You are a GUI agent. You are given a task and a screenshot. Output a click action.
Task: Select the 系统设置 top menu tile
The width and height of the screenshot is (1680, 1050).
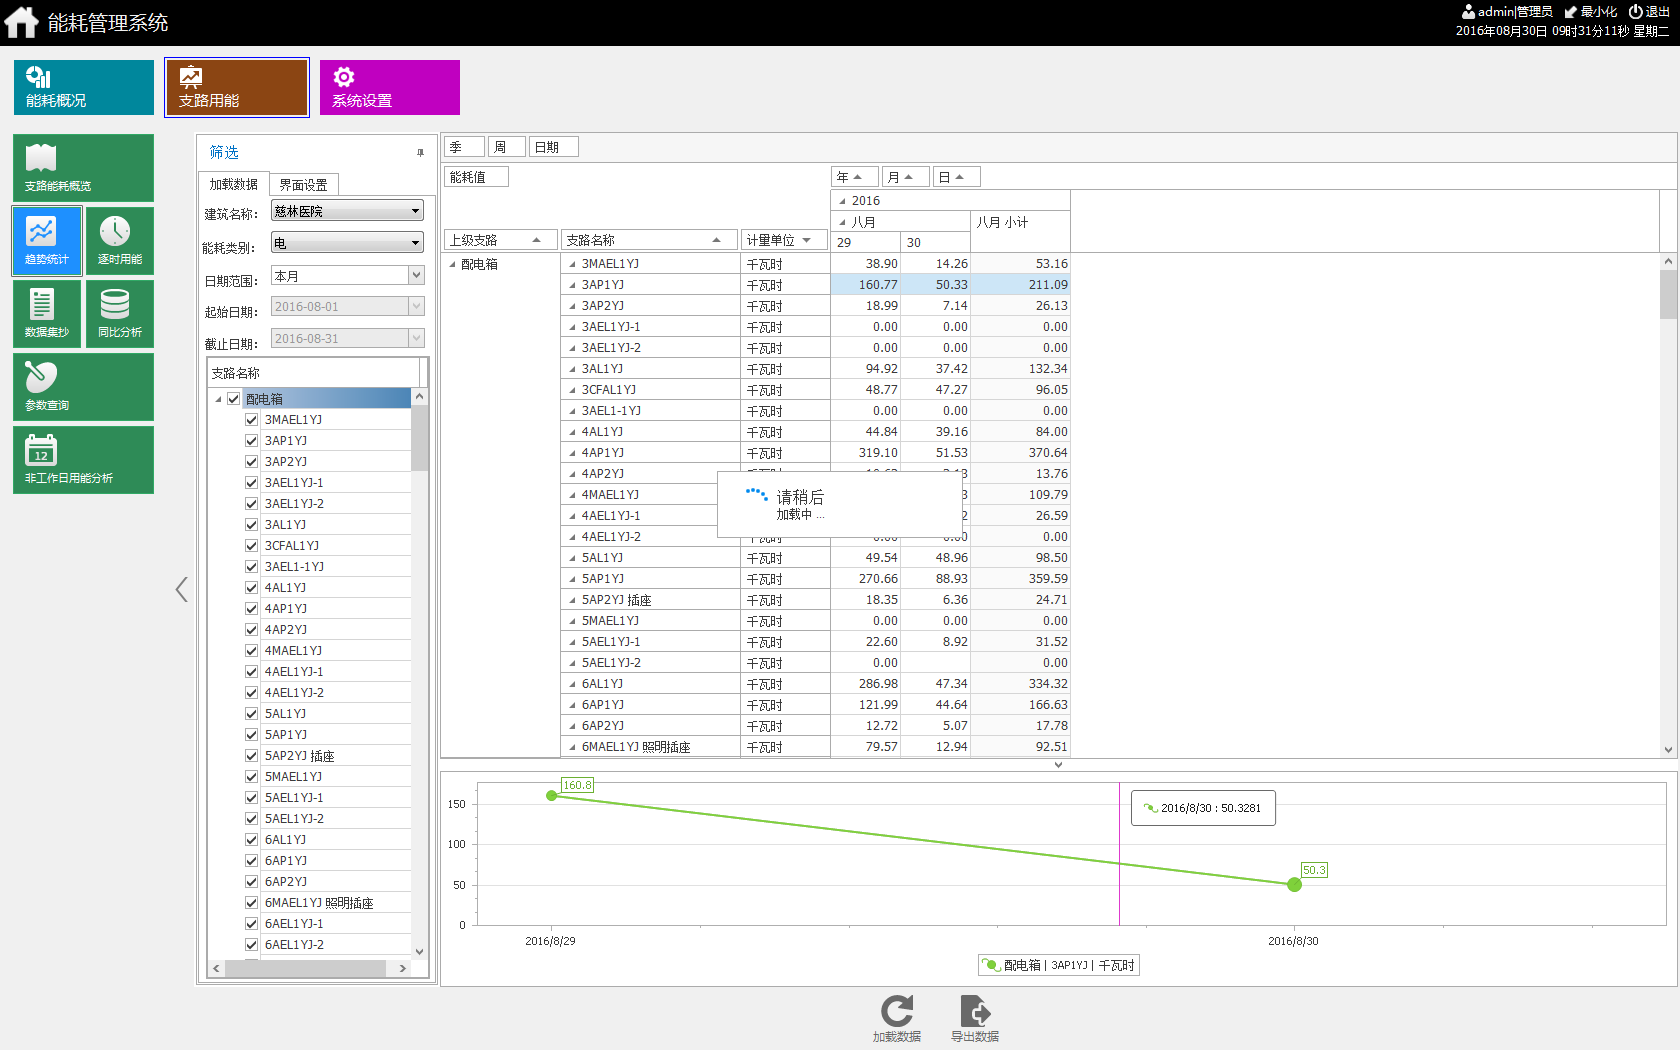pyautogui.click(x=390, y=88)
